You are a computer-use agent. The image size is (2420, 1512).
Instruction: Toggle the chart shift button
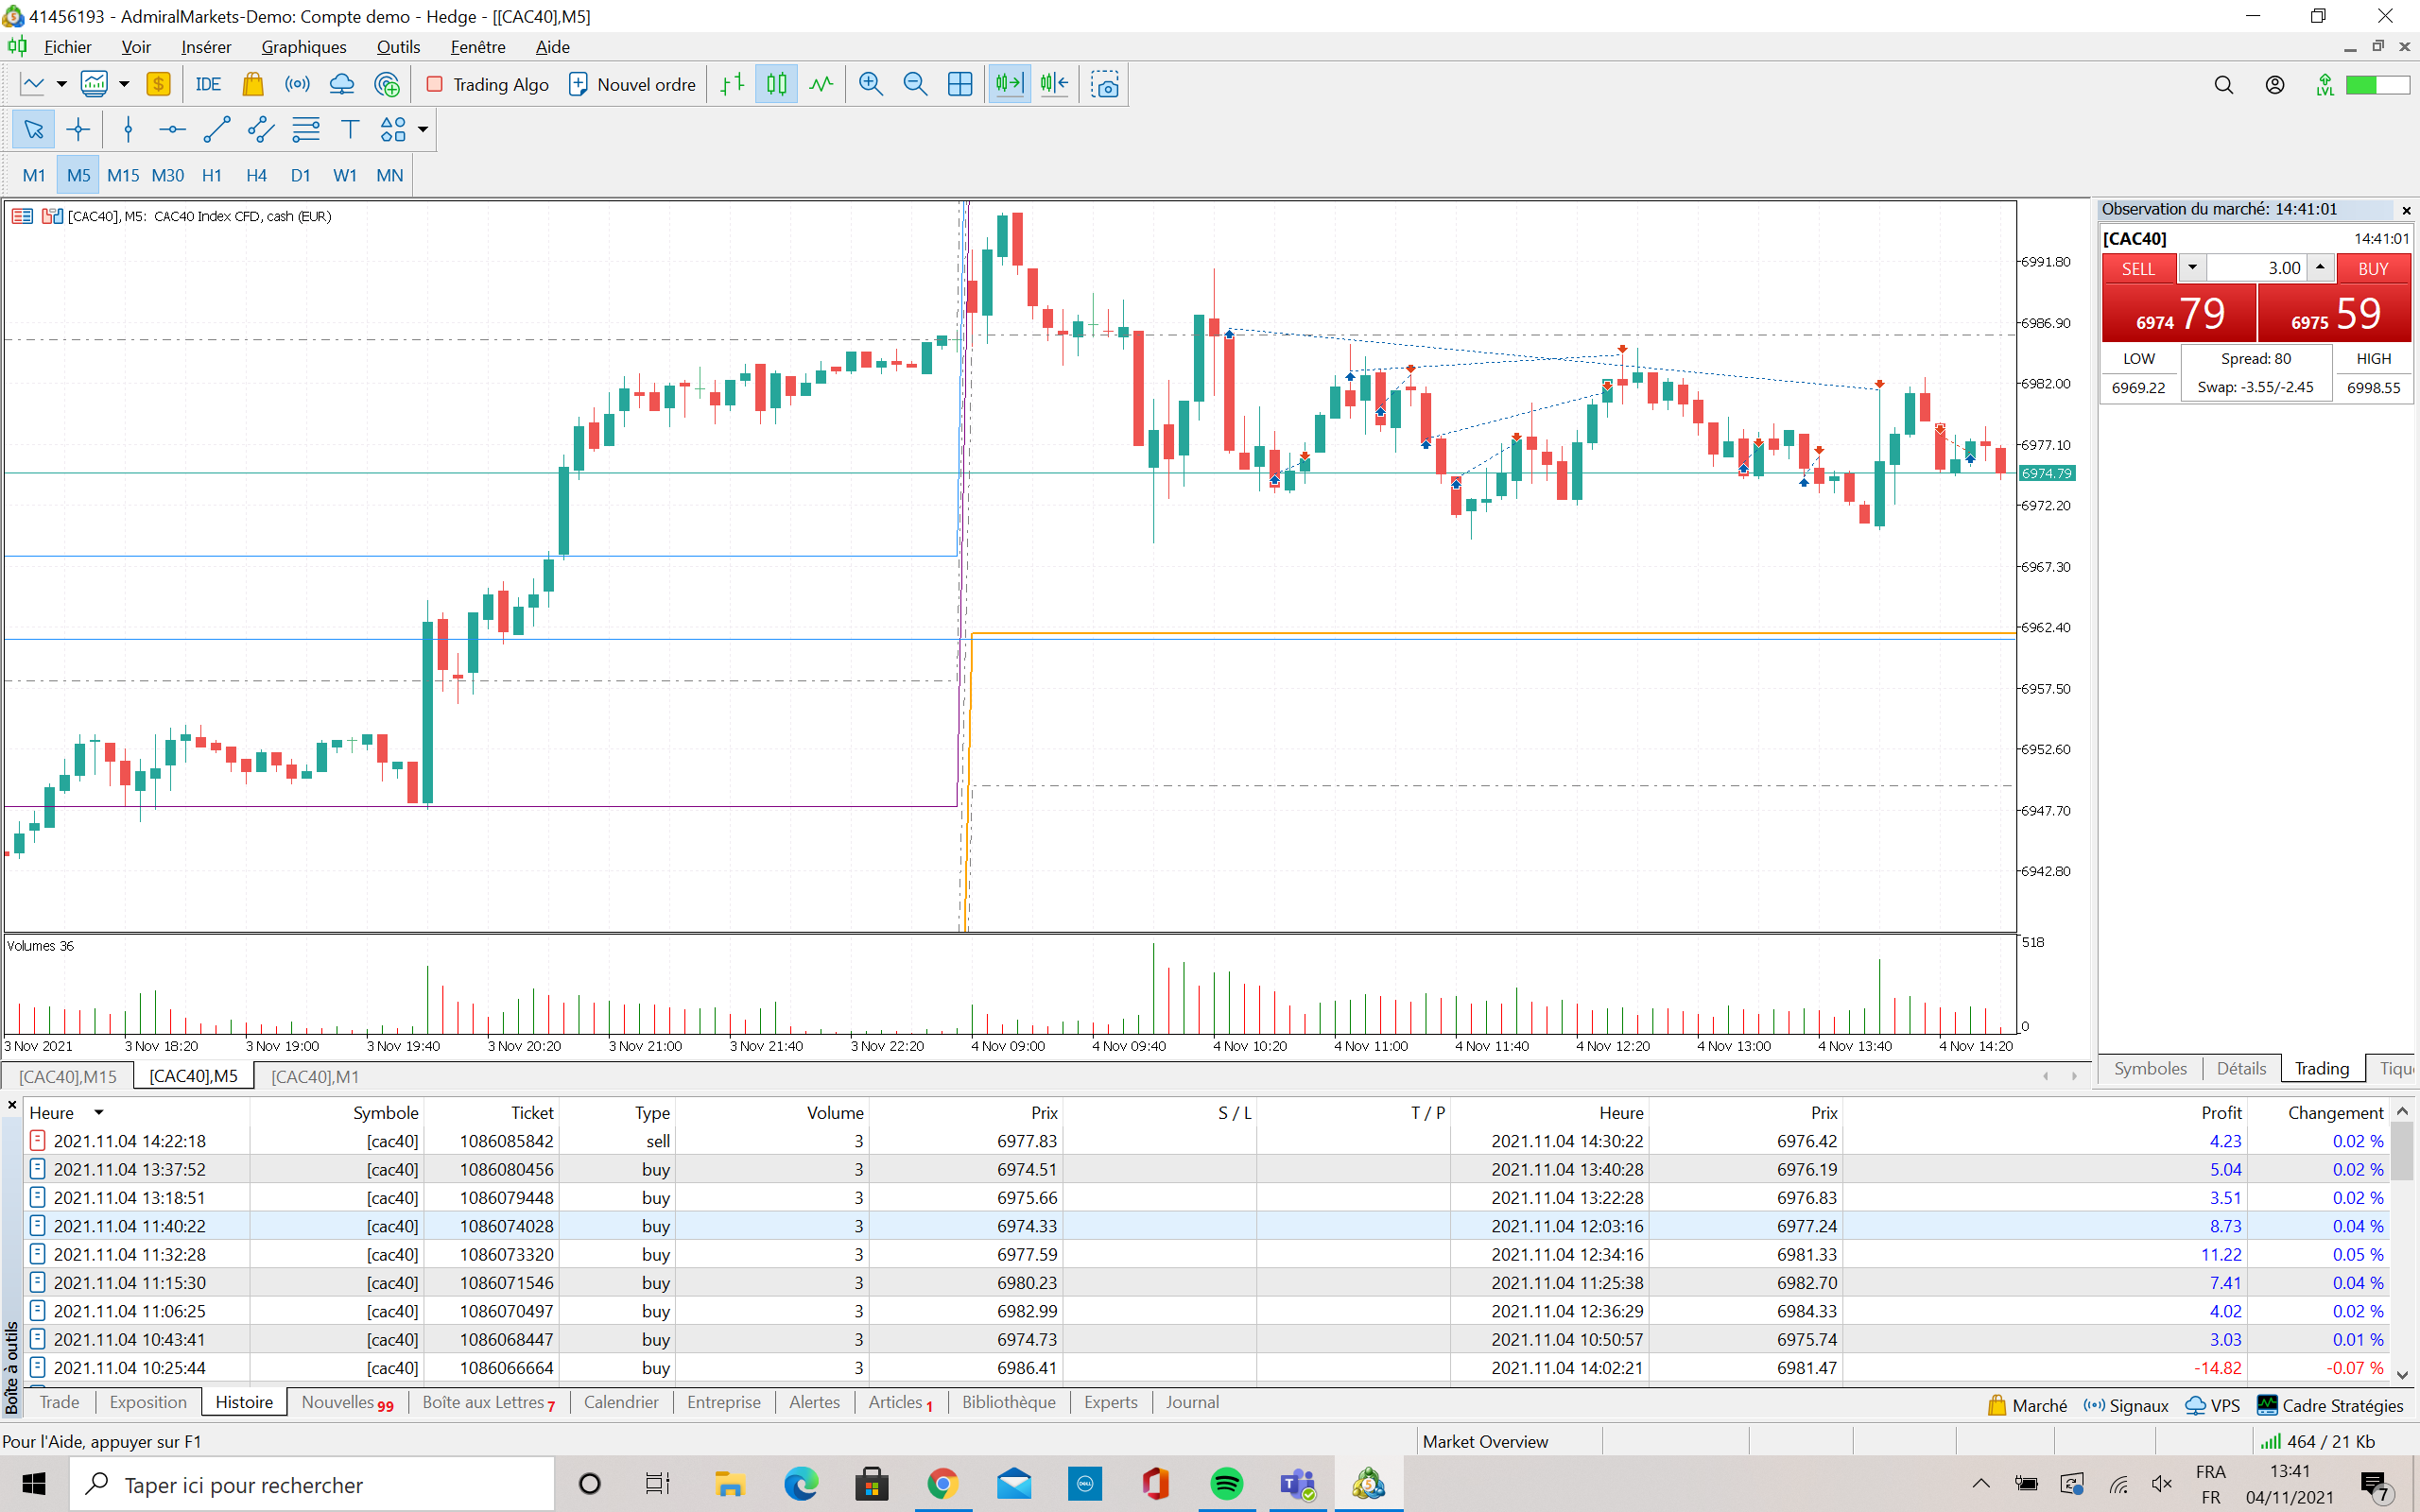[1054, 85]
